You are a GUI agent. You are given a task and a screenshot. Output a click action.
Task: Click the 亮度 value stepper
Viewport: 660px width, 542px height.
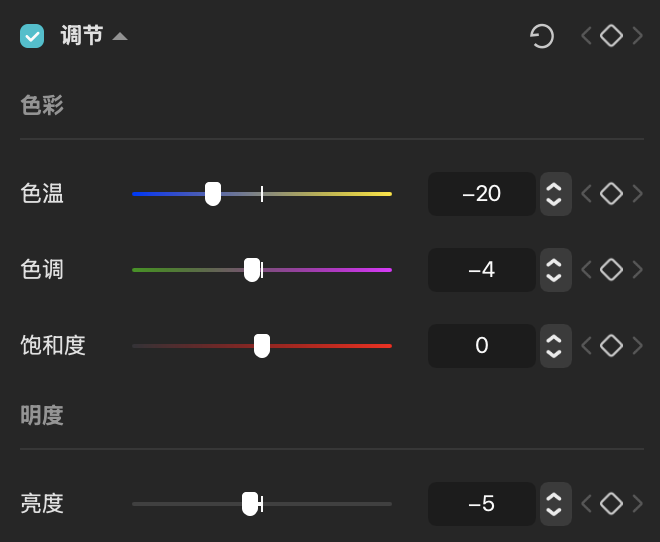coord(556,504)
